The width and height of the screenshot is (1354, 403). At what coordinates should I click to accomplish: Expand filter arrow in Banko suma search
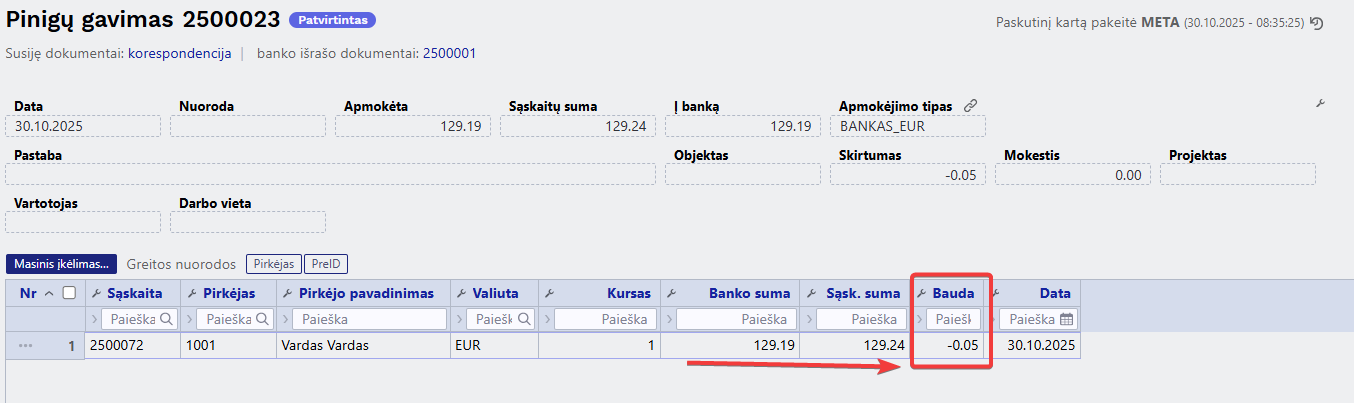click(669, 319)
